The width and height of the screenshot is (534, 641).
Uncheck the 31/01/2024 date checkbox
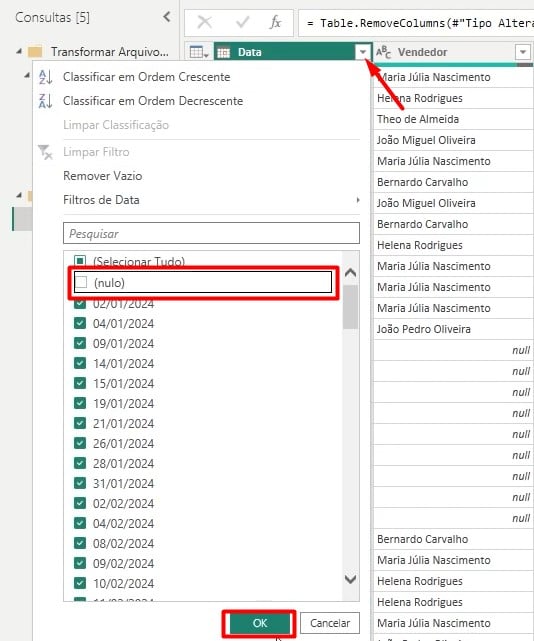(80, 483)
